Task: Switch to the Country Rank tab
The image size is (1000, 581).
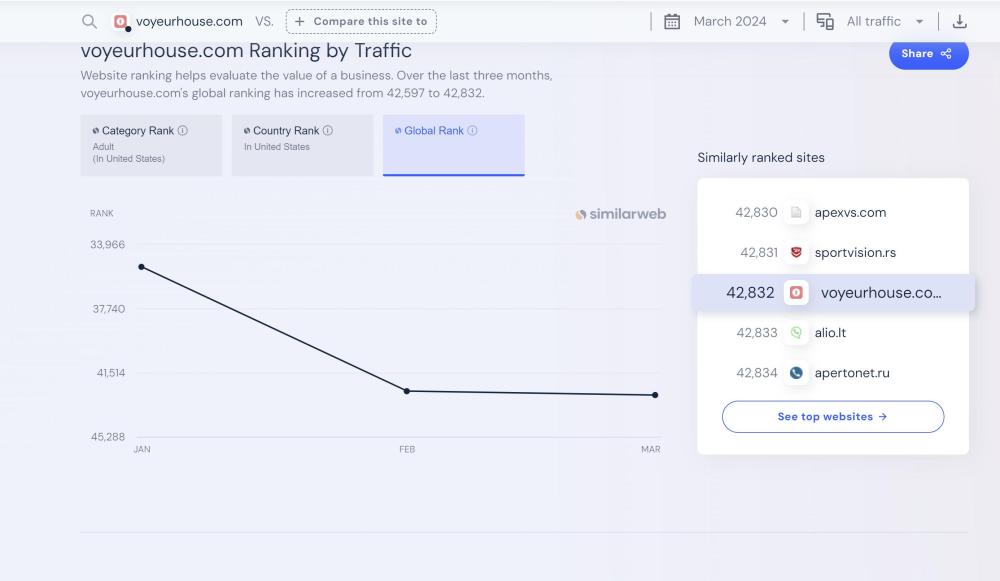Action: [302, 145]
